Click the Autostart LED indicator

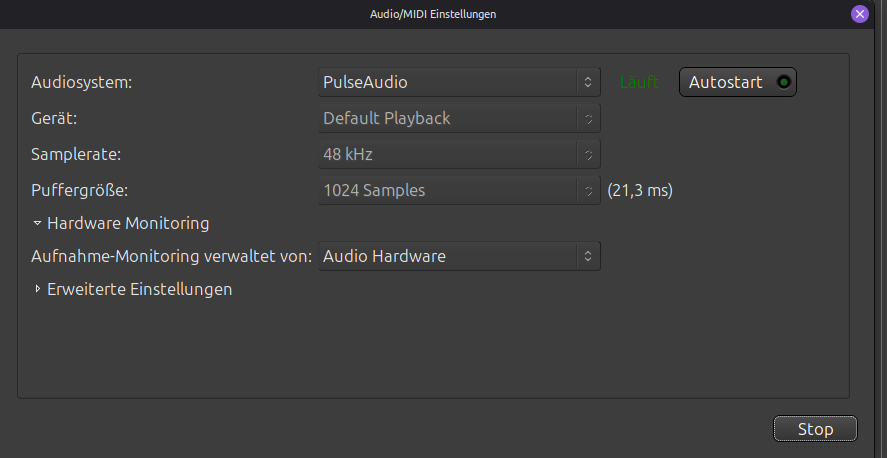(x=783, y=82)
